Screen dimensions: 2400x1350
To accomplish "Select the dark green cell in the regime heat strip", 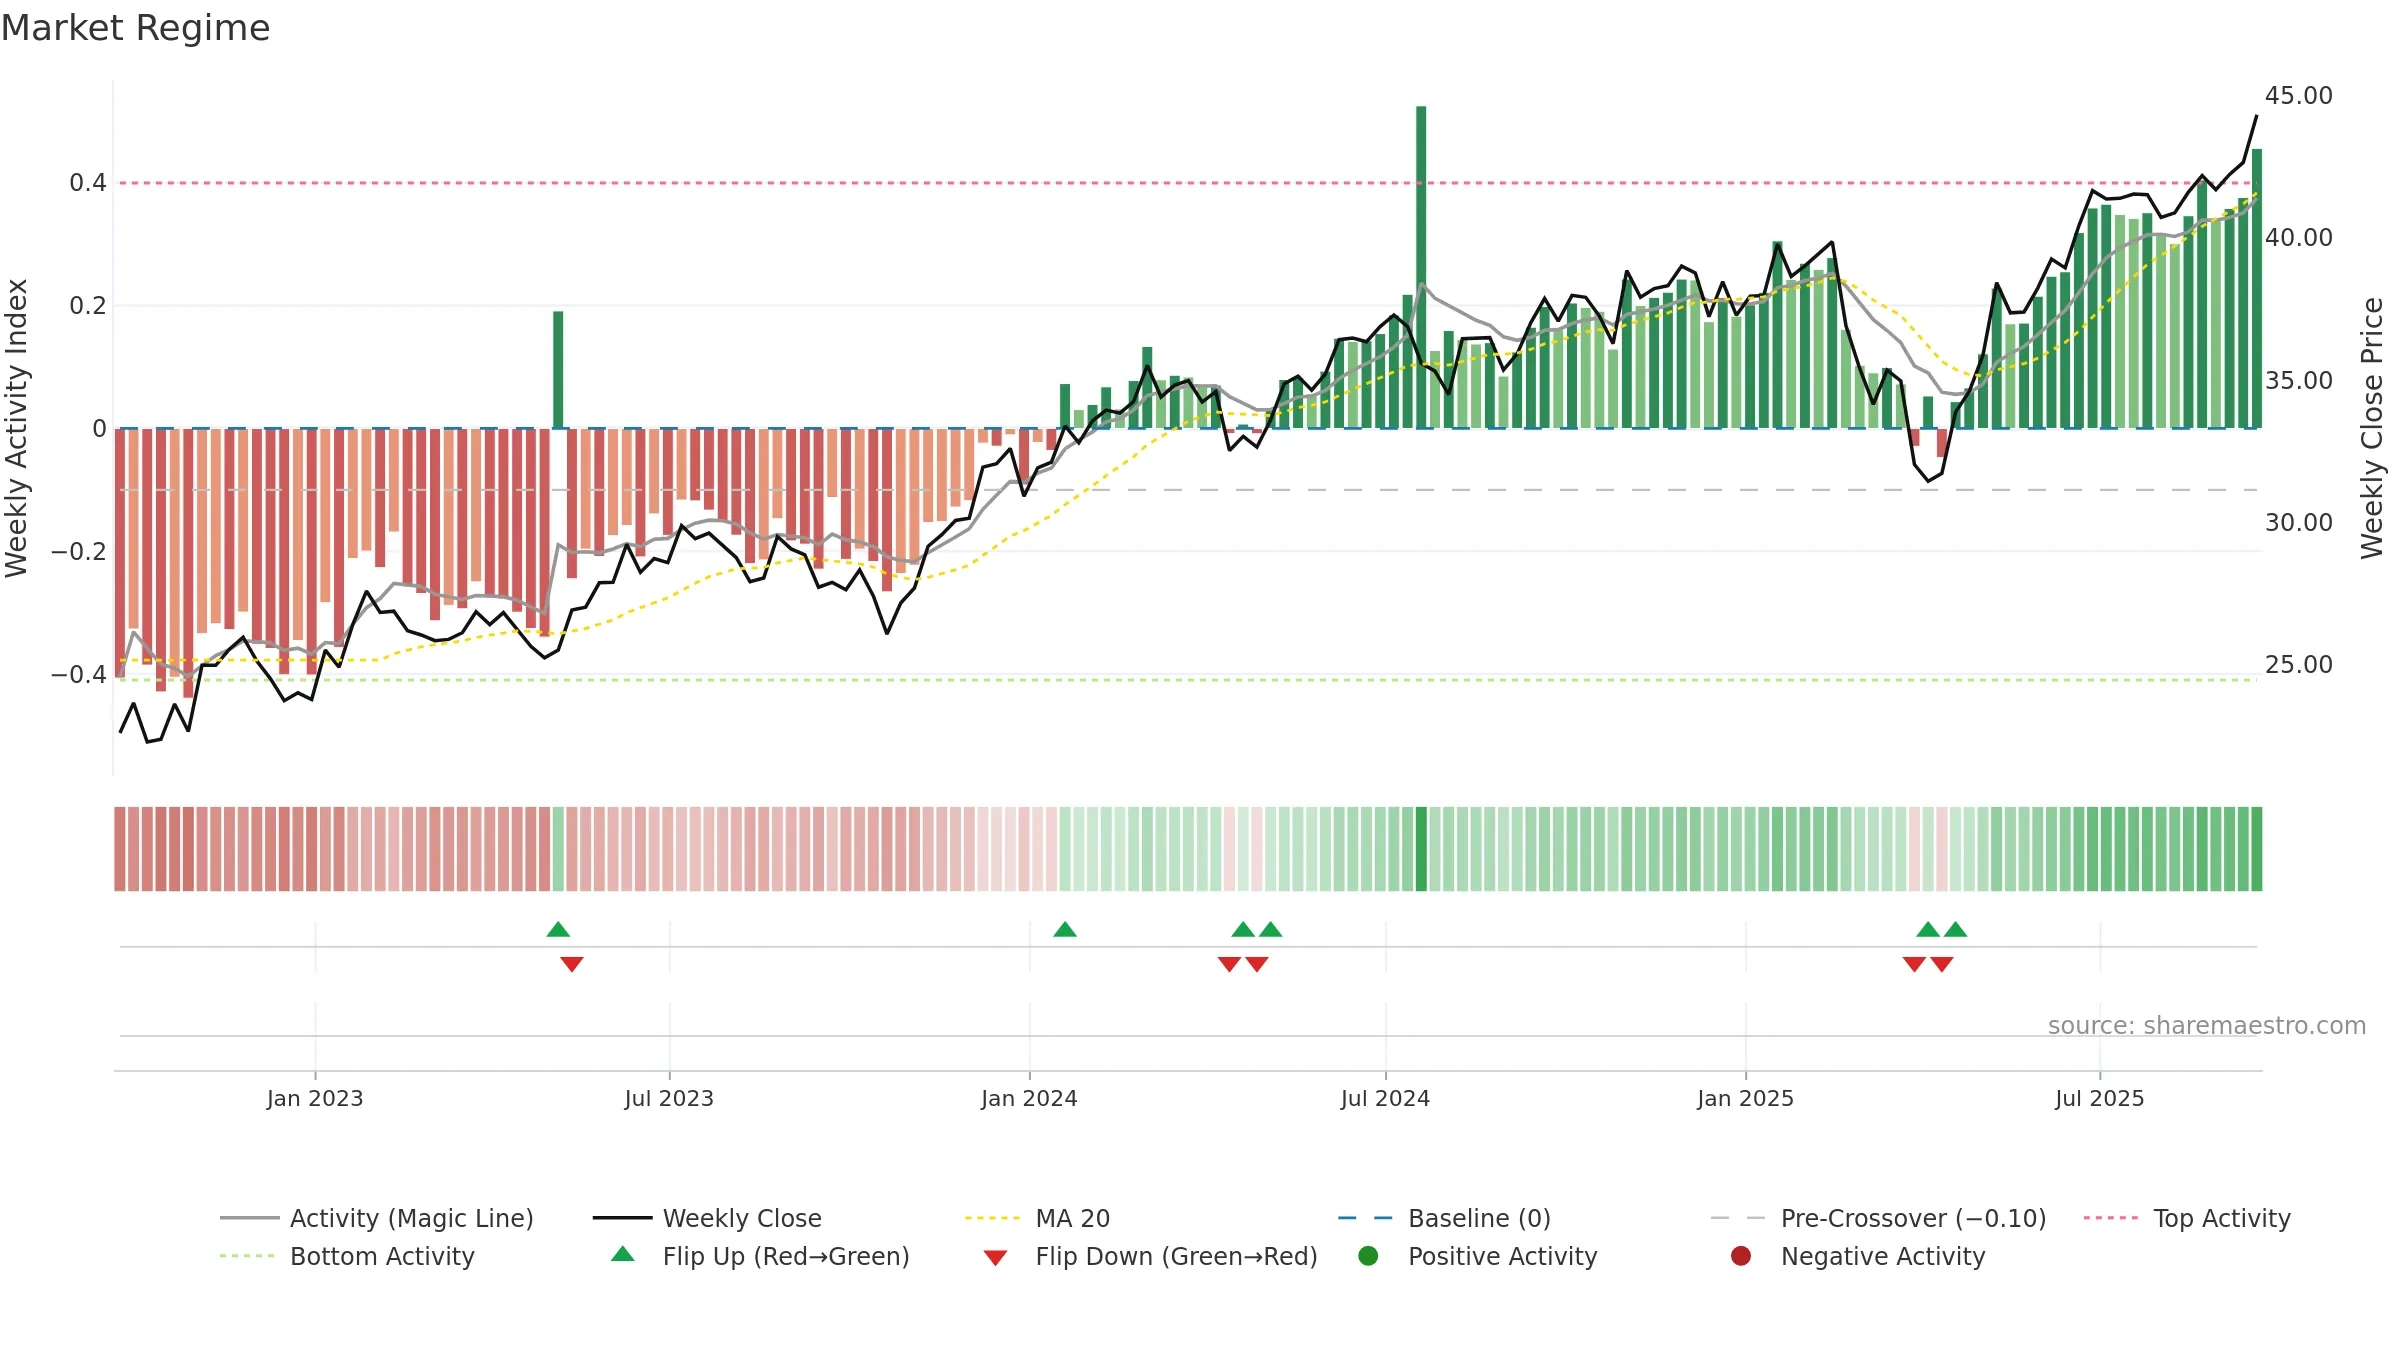I will coord(1421,849).
